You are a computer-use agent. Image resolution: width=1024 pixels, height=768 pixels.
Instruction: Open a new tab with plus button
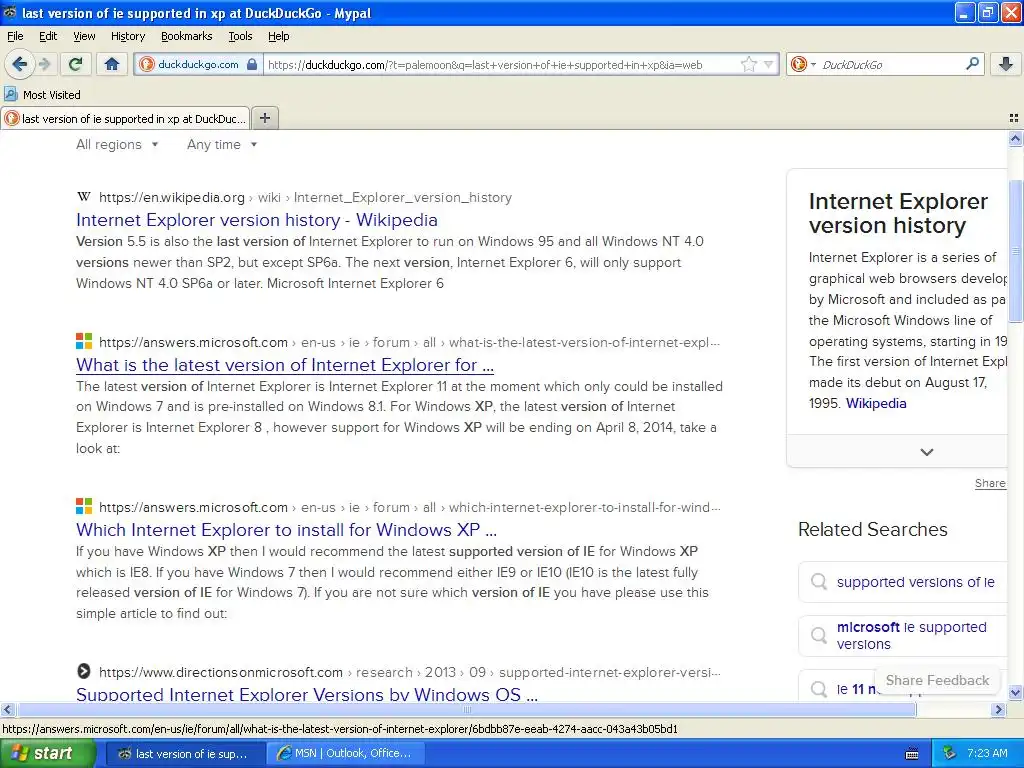pos(264,118)
